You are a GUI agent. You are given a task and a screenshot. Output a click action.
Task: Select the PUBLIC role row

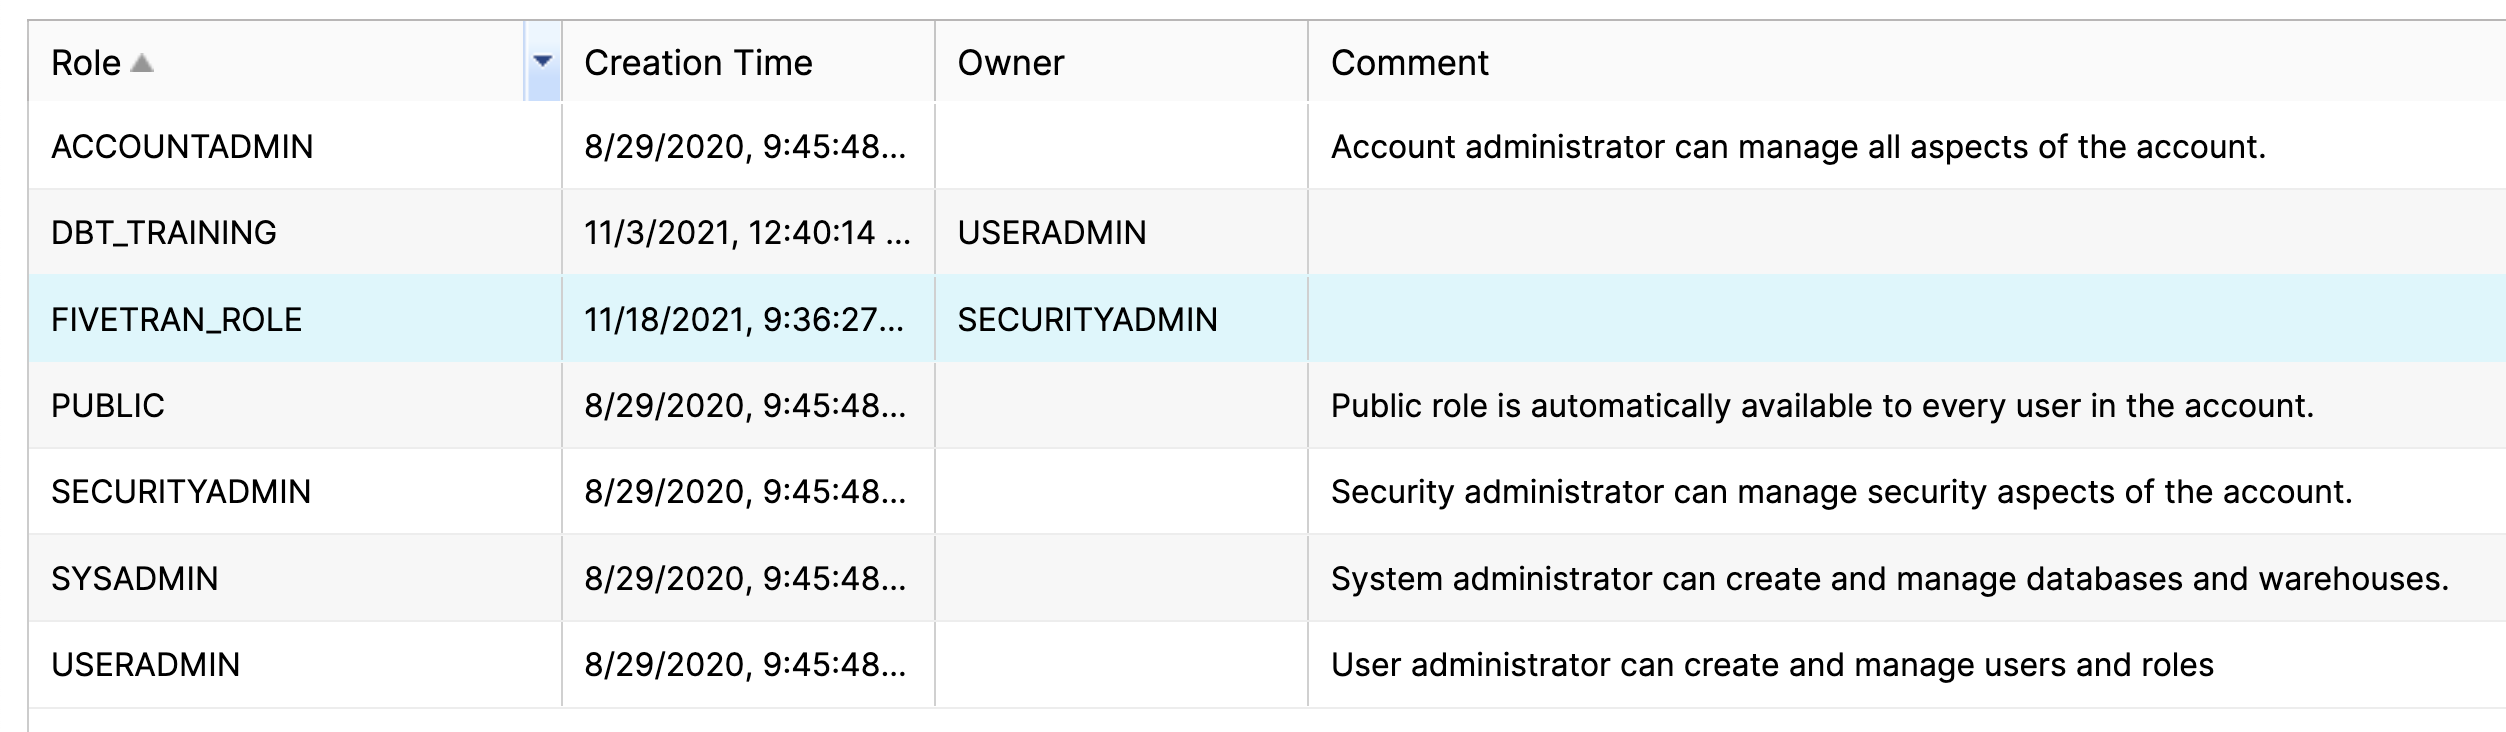coord(1267,405)
